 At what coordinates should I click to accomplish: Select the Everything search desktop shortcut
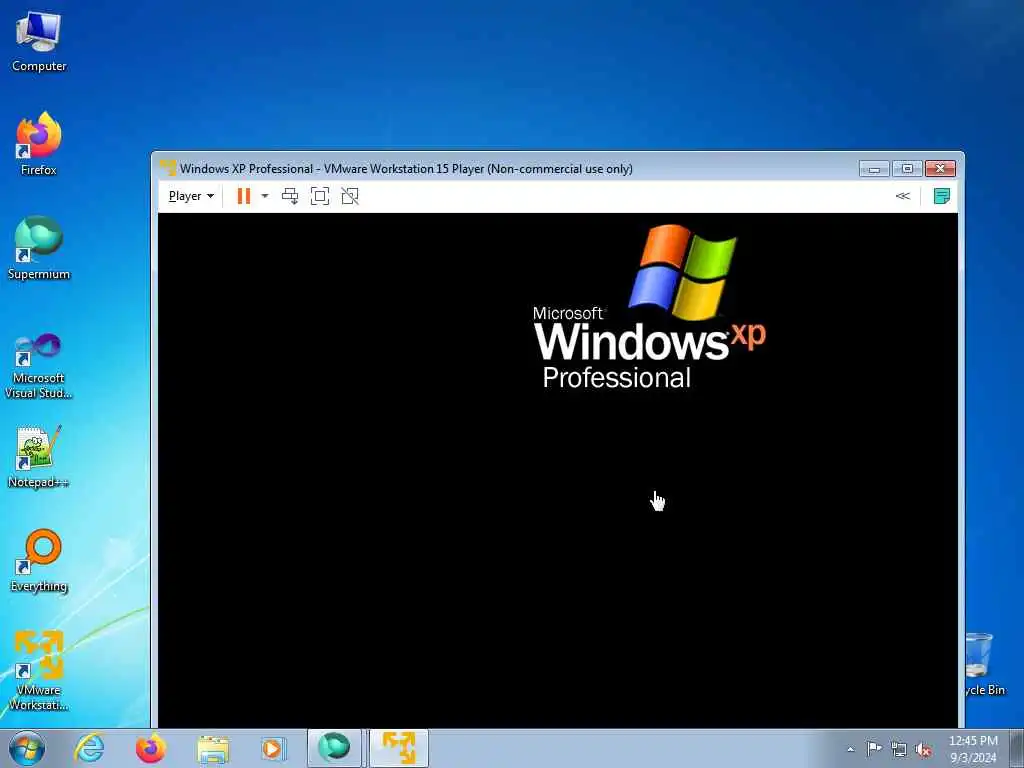click(39, 560)
